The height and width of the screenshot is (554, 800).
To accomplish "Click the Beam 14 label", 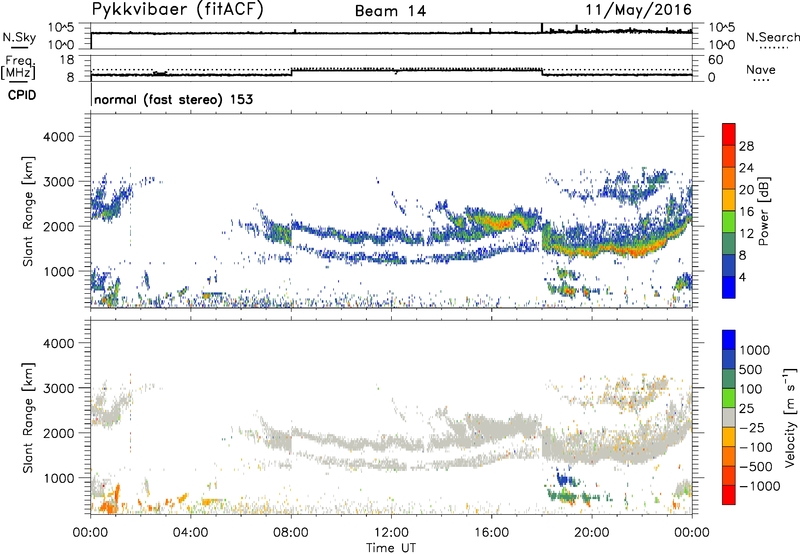I will tap(390, 11).
